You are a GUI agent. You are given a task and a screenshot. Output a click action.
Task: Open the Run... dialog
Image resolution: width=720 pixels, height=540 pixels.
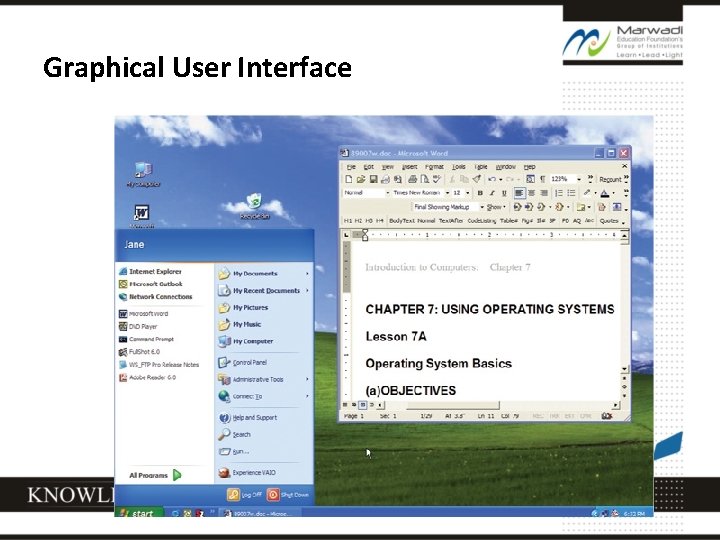234,451
